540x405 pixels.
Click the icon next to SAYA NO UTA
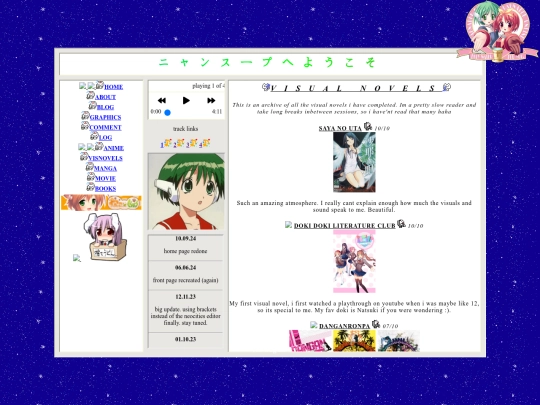coord(368,126)
